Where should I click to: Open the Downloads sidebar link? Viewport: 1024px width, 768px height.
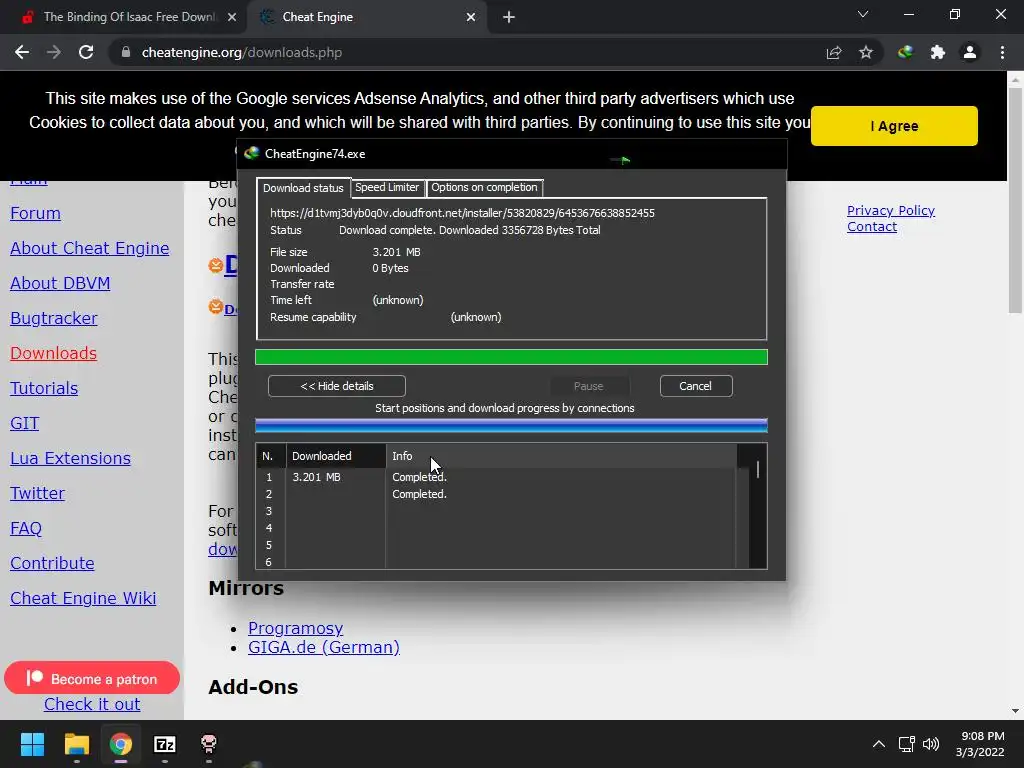pyautogui.click(x=54, y=353)
